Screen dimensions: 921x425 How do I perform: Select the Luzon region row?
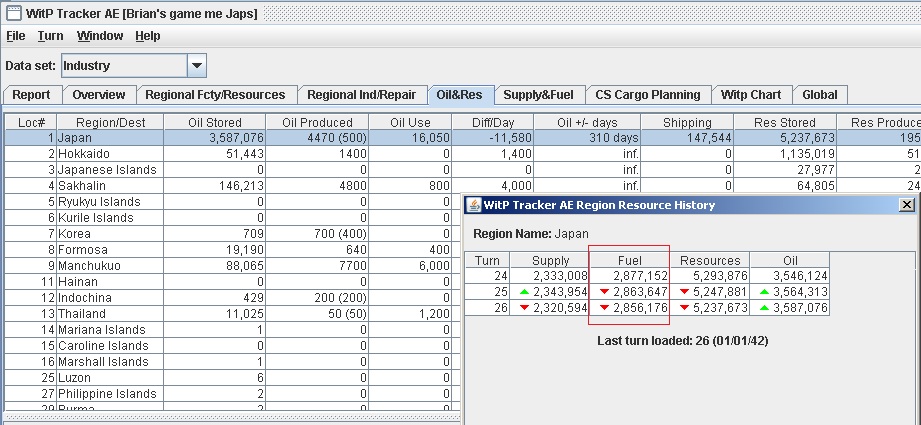pyautogui.click(x=233, y=377)
